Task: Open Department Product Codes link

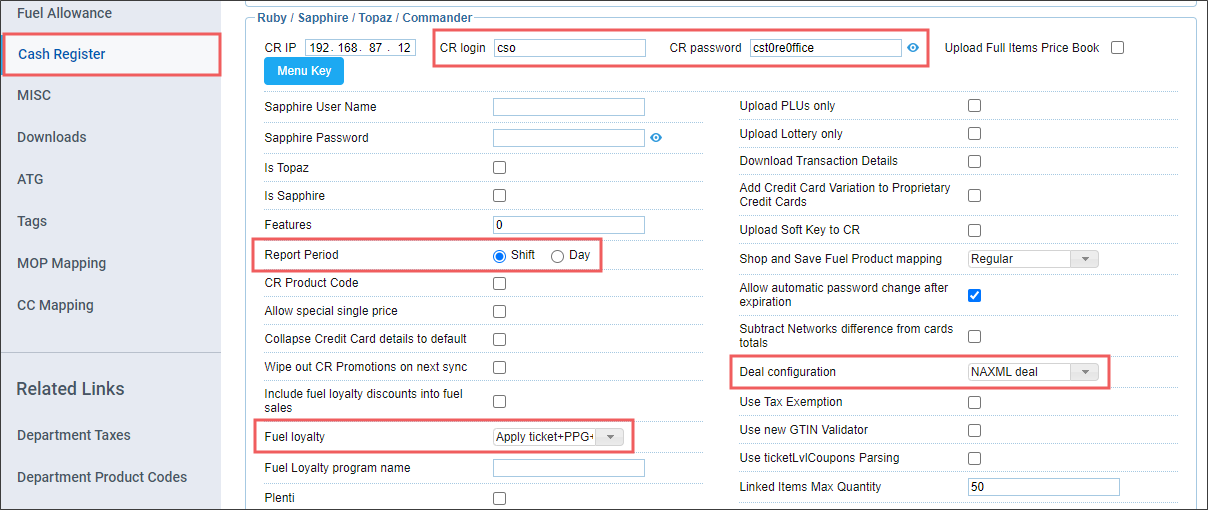Action: coord(102,477)
